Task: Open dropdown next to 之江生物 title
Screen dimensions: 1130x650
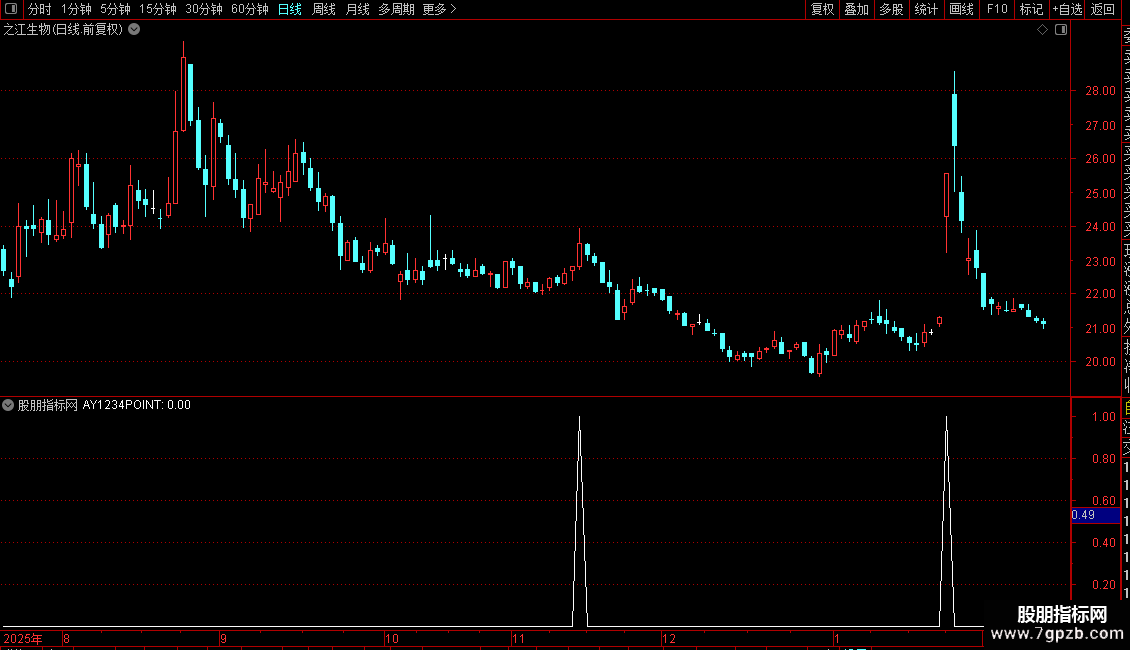Action: click(x=134, y=30)
